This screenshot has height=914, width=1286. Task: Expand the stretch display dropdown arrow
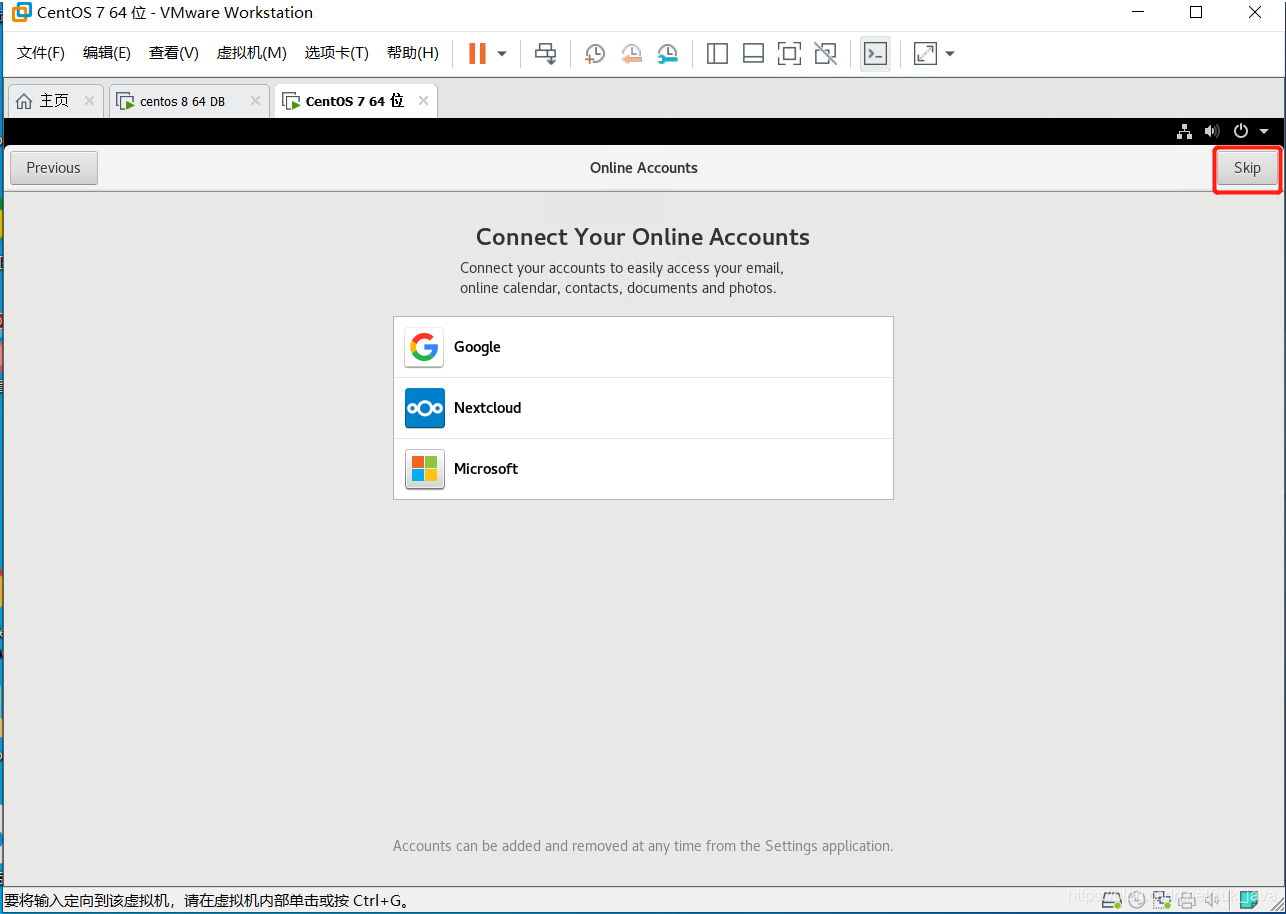pos(949,53)
